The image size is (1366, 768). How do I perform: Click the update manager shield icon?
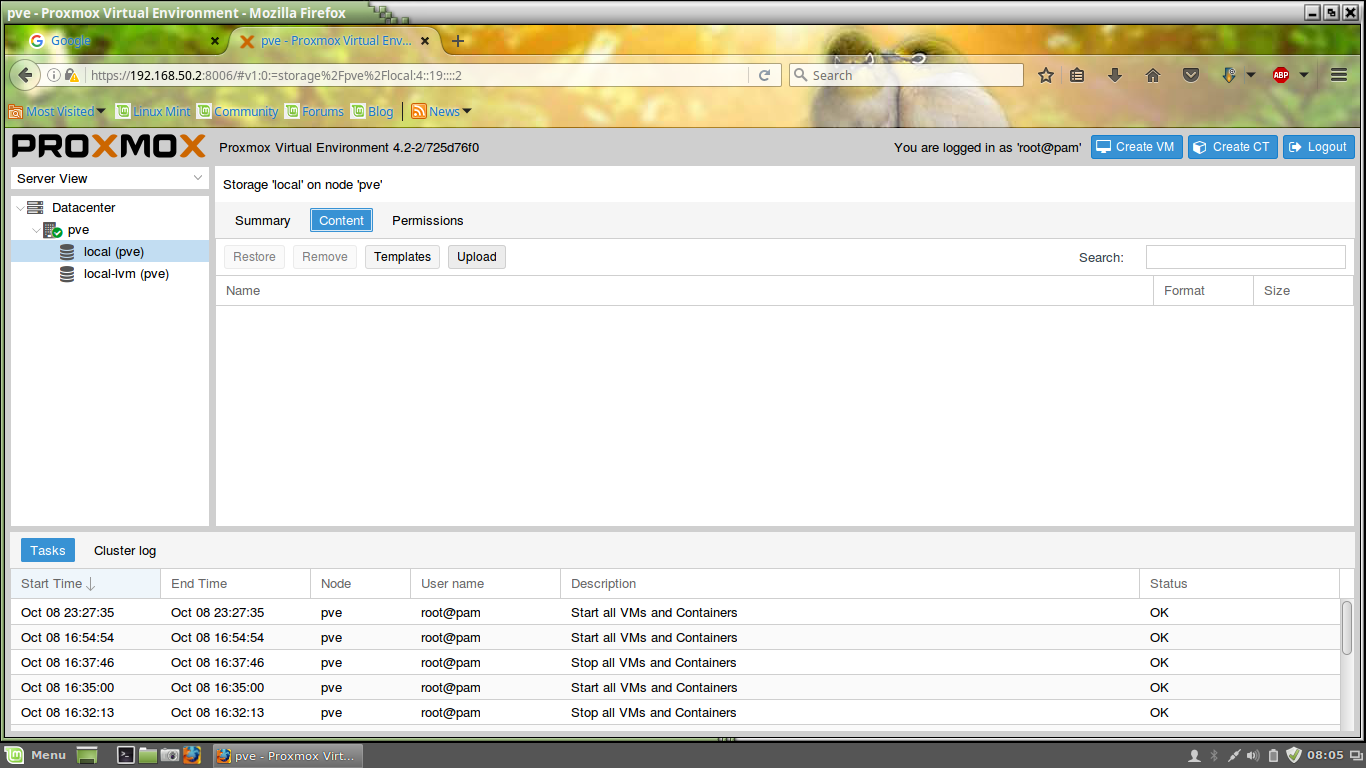tap(1293, 755)
